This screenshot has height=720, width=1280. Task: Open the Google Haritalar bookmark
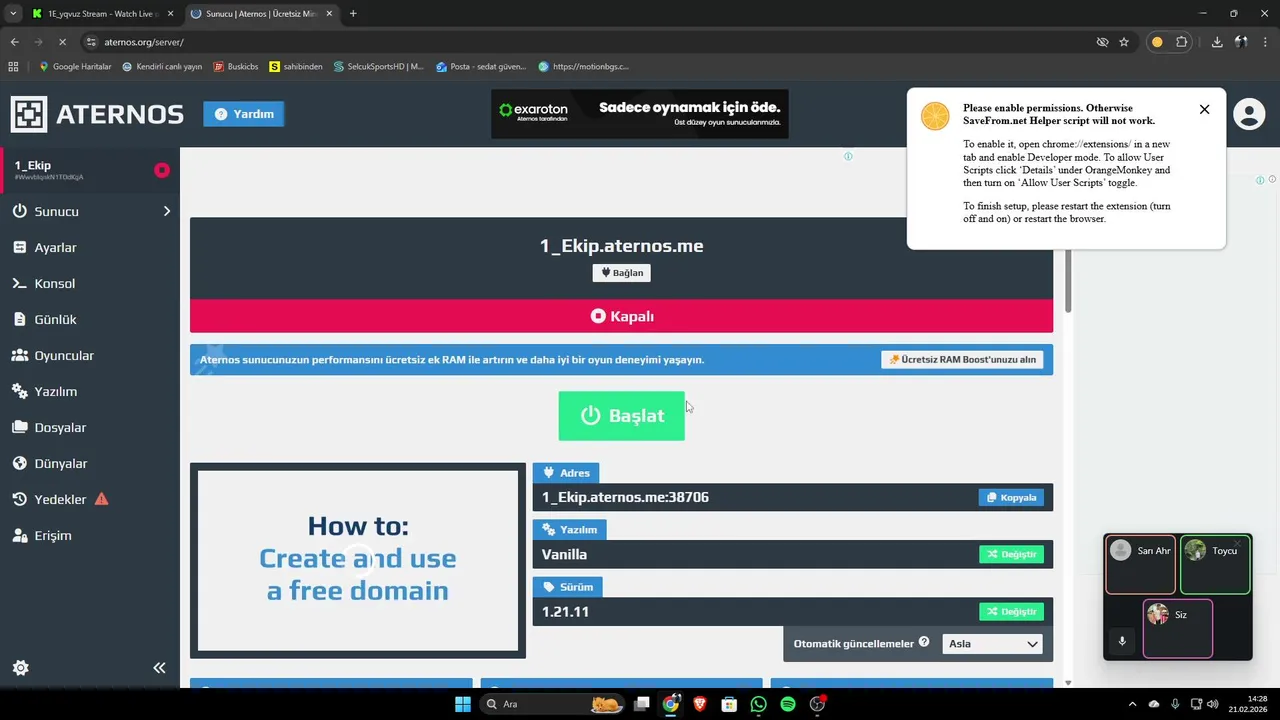(x=75, y=67)
